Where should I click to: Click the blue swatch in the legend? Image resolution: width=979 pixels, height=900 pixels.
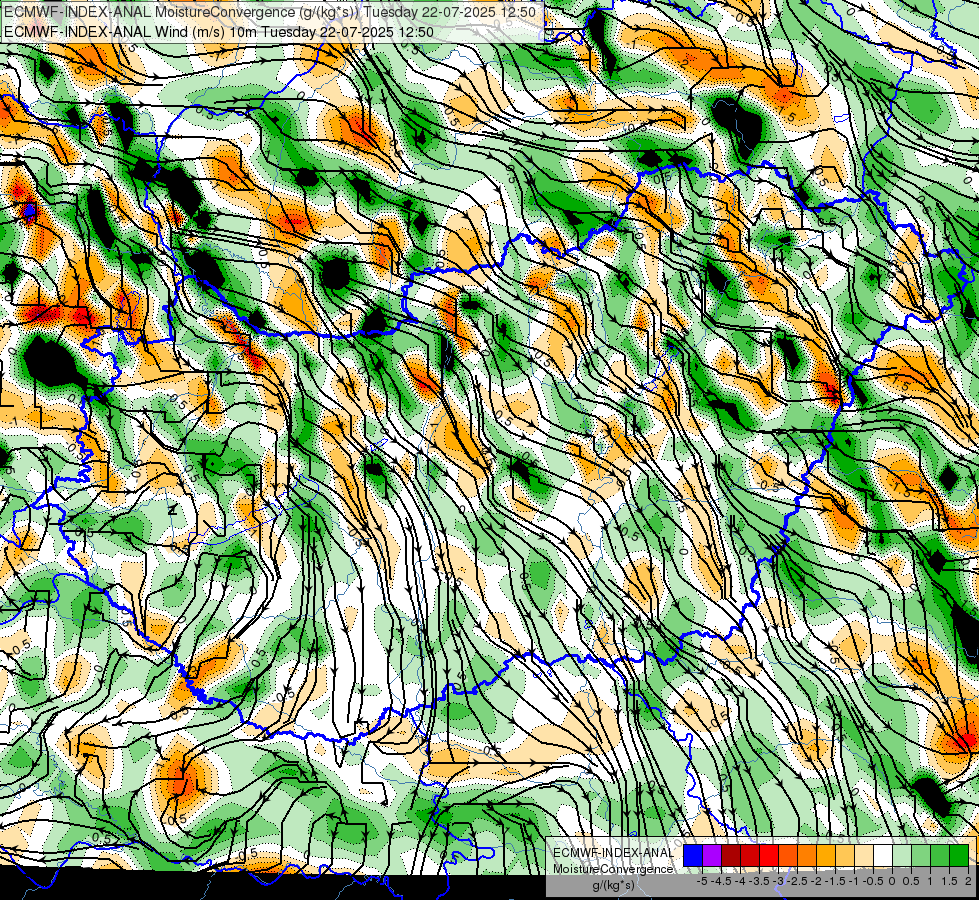[x=693, y=855]
